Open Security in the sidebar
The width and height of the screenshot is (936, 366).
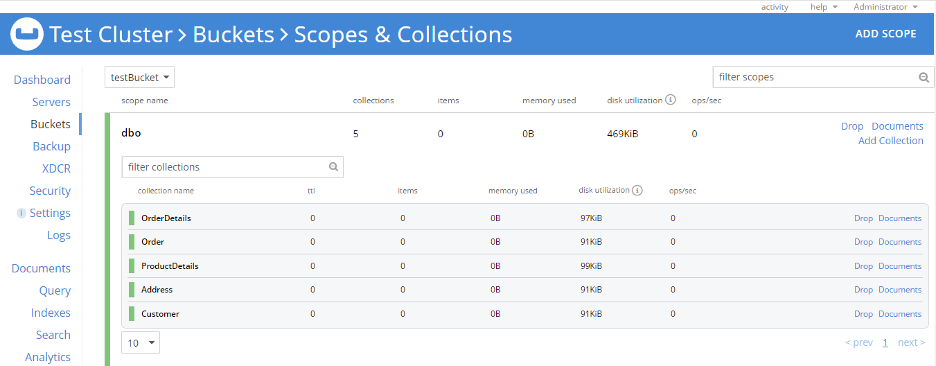50,191
